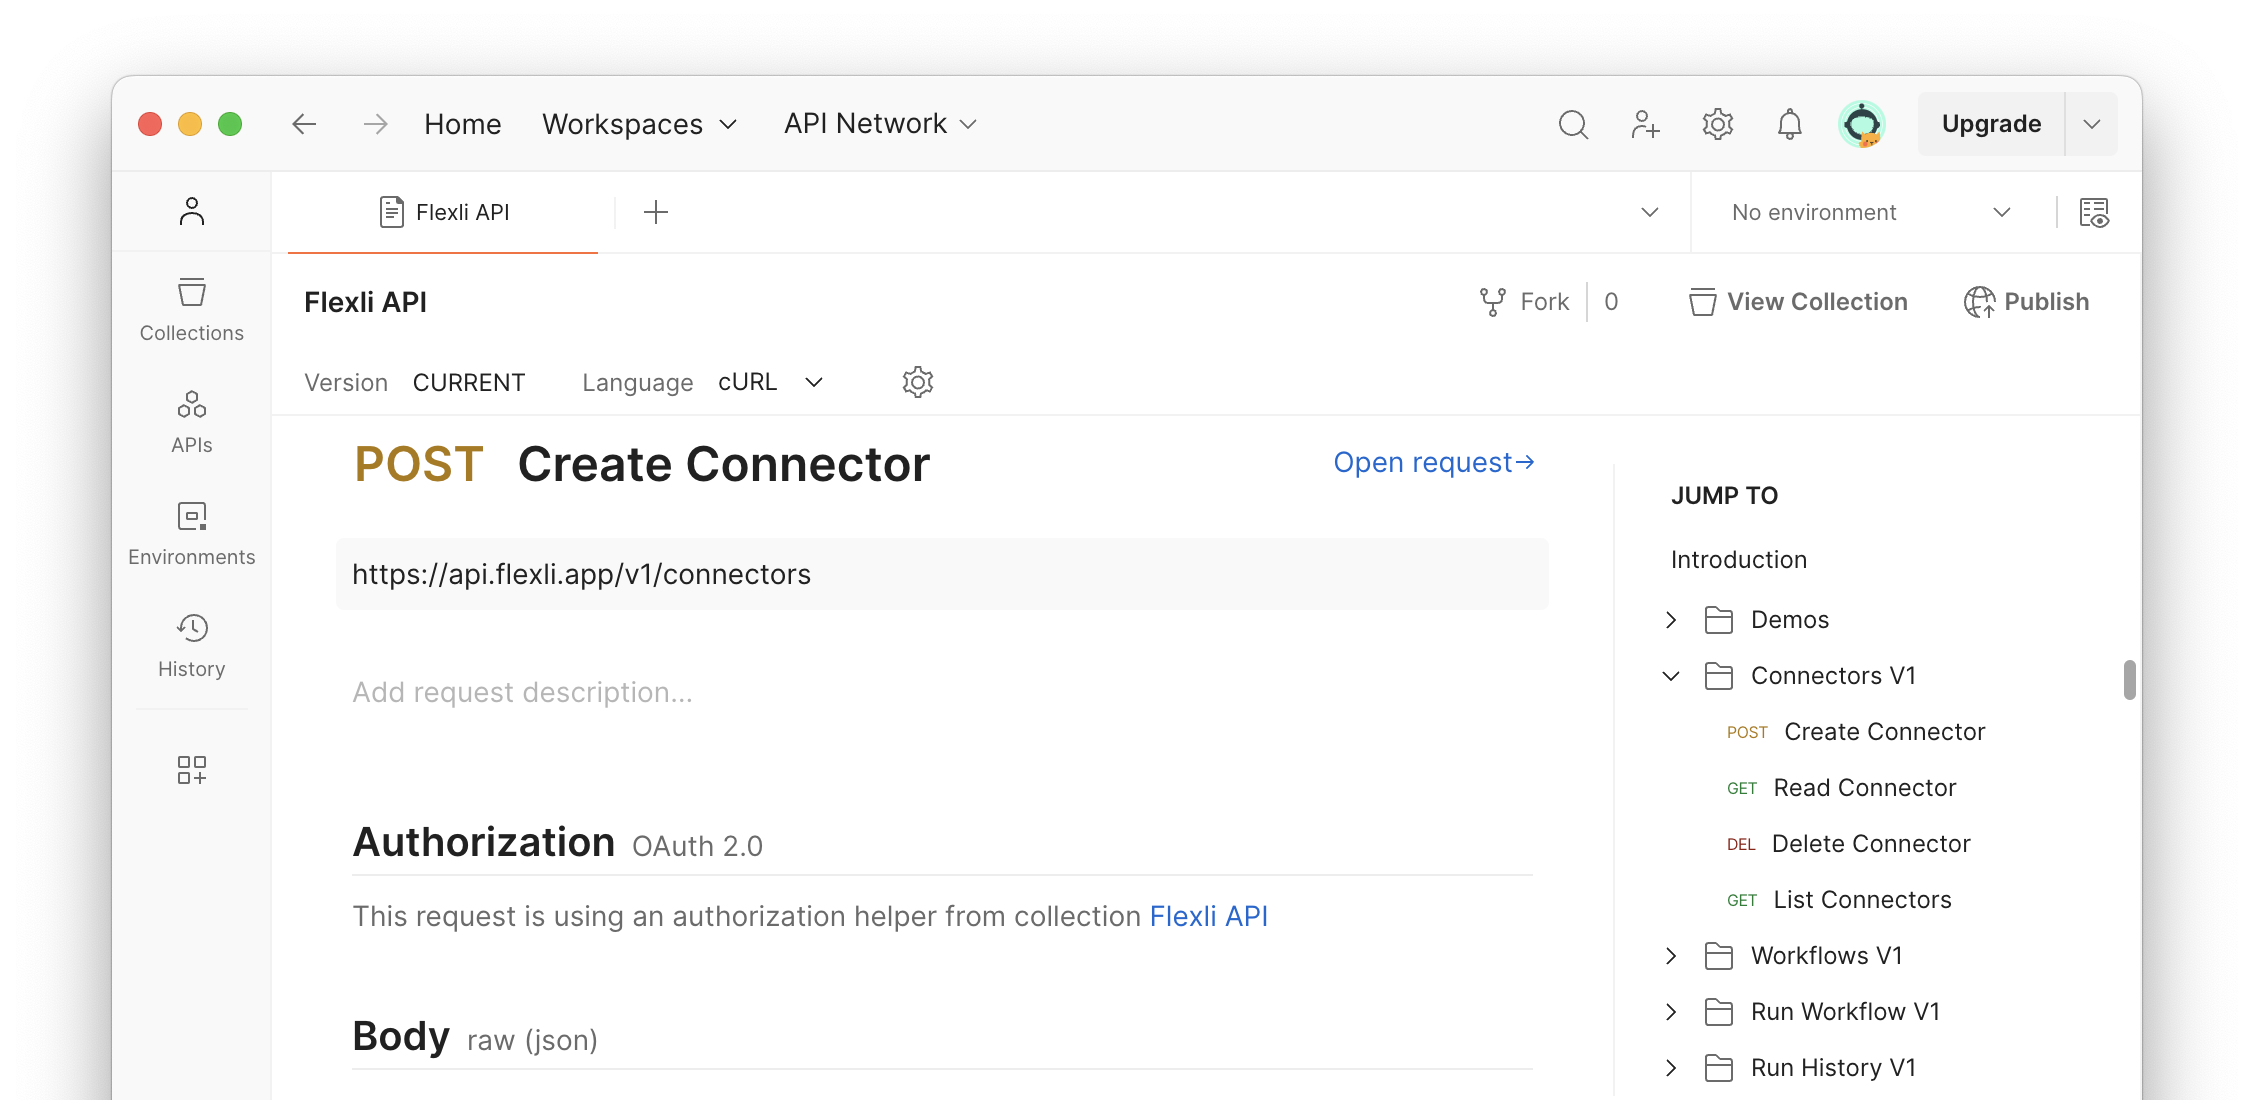Open Collections in the sidebar
Image resolution: width=2254 pixels, height=1100 pixels.
point(192,310)
